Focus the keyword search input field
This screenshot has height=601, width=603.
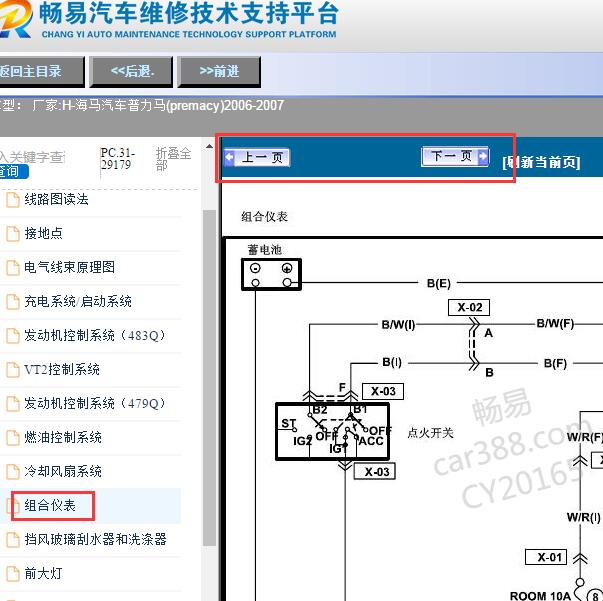pyautogui.click(x=33, y=157)
